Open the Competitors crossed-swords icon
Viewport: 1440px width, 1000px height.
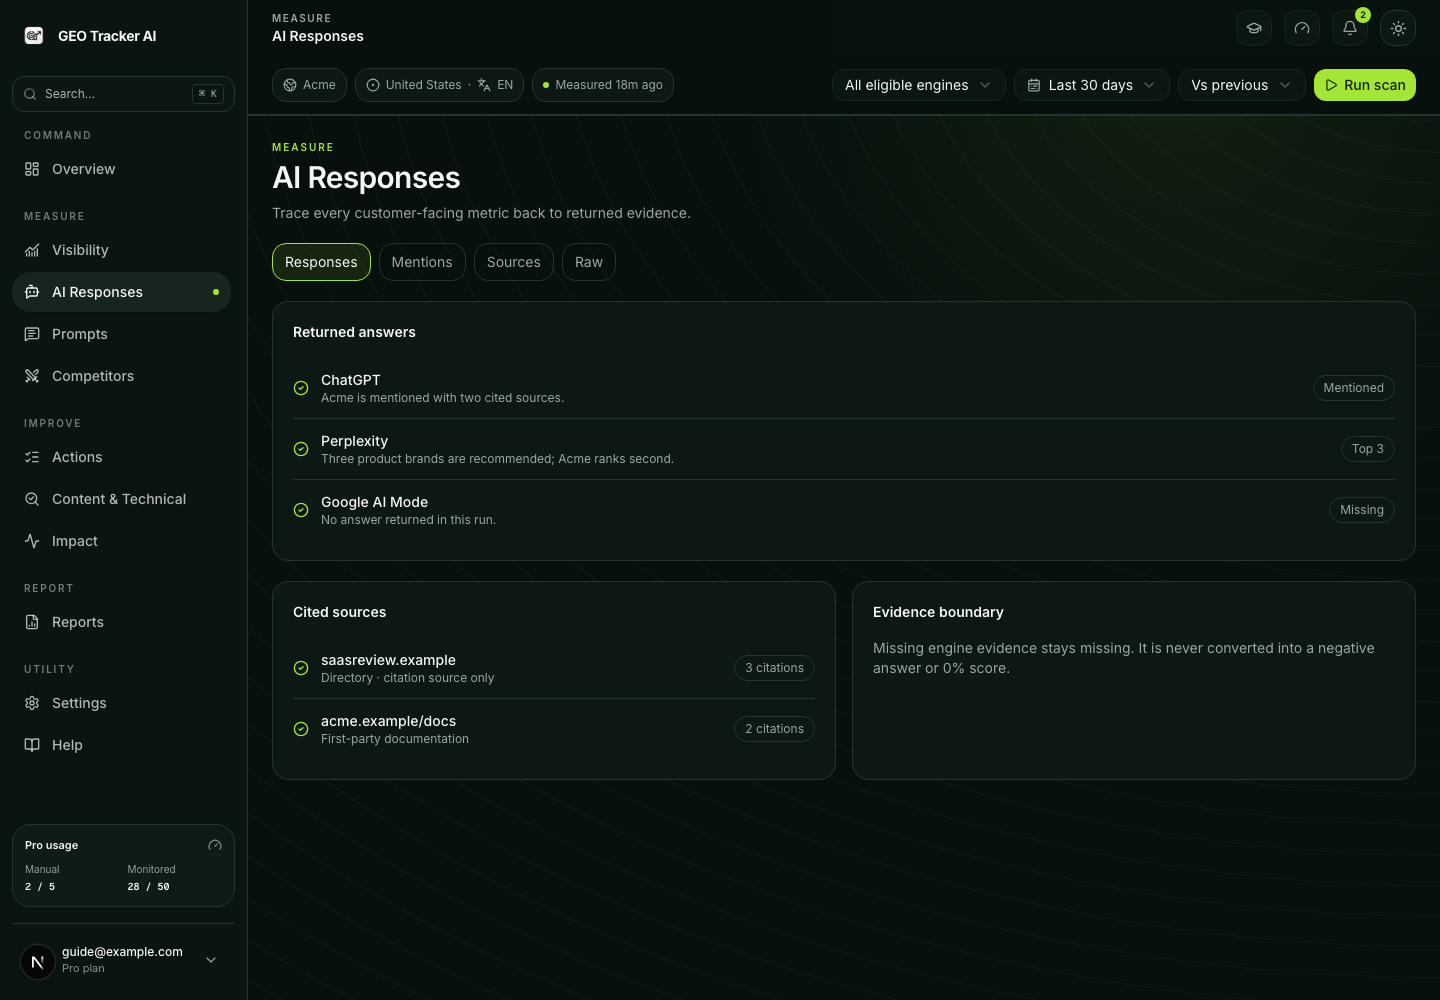tap(32, 376)
